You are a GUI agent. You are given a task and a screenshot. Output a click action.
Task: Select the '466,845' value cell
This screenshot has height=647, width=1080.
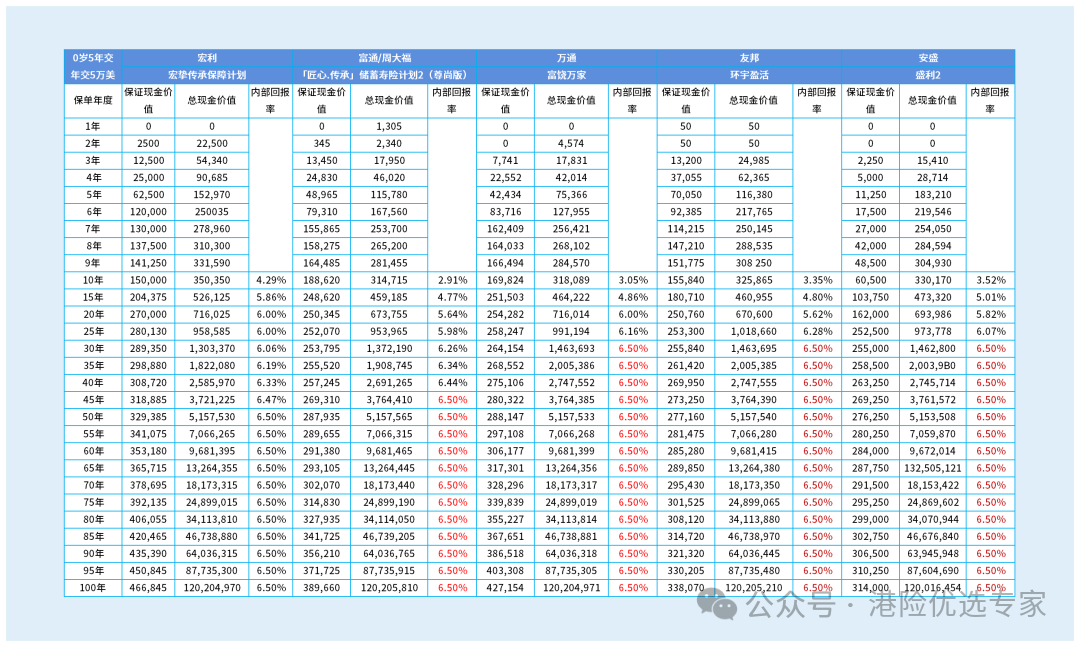pos(148,588)
